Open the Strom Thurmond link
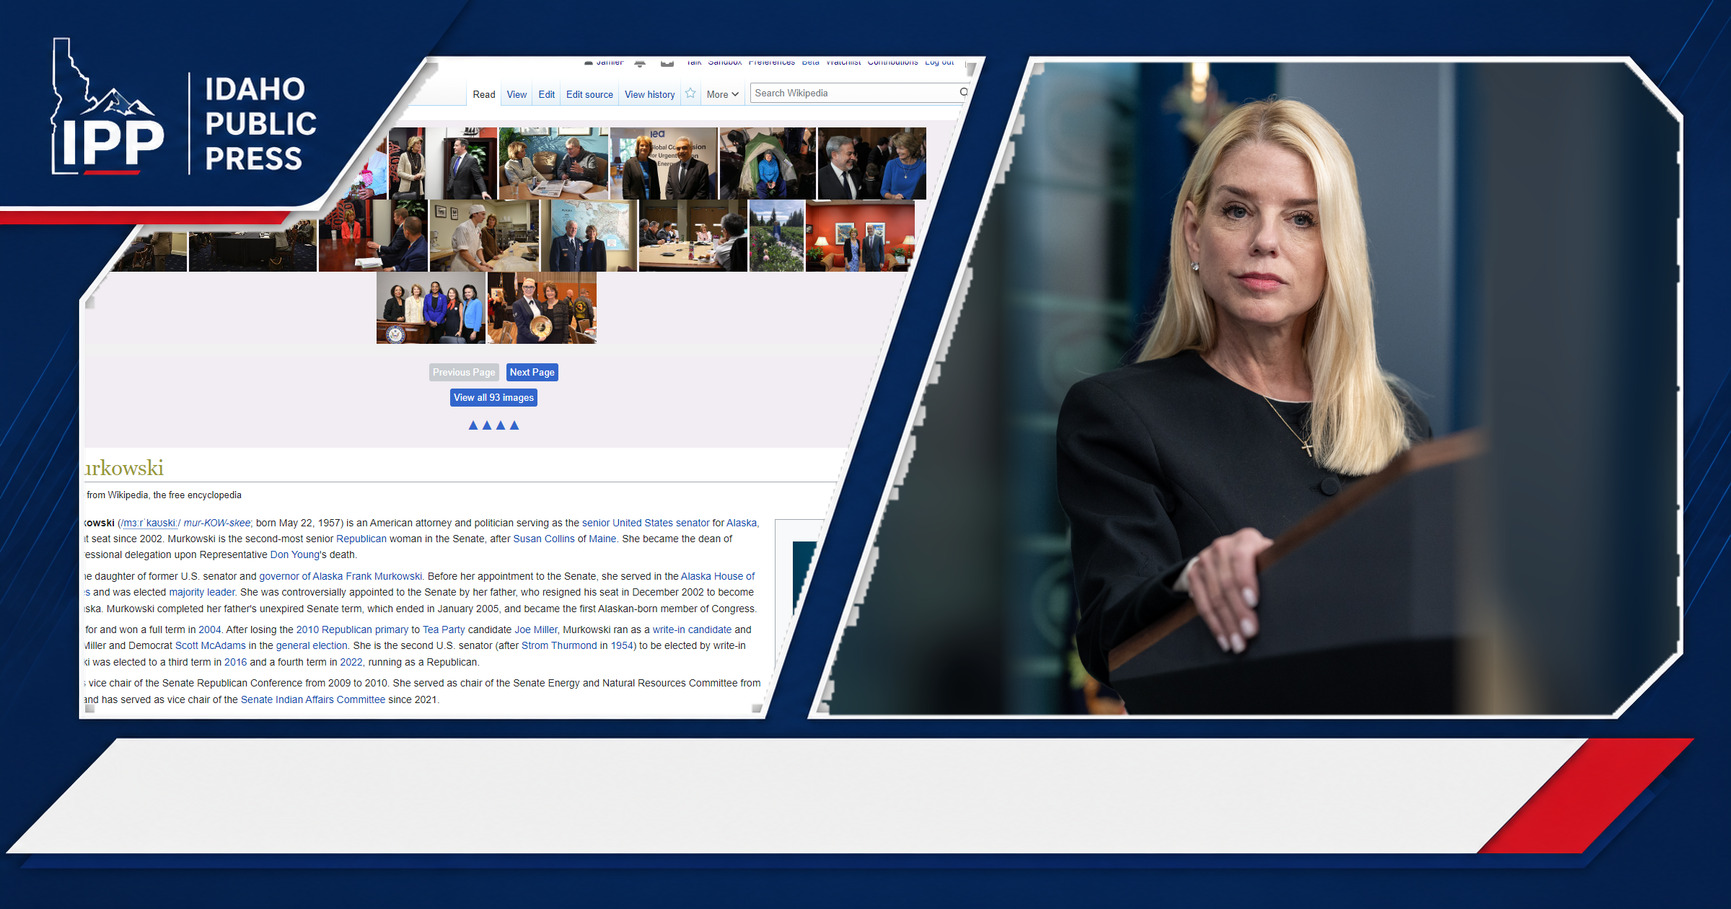Viewport: 1731px width, 909px height. 559,646
